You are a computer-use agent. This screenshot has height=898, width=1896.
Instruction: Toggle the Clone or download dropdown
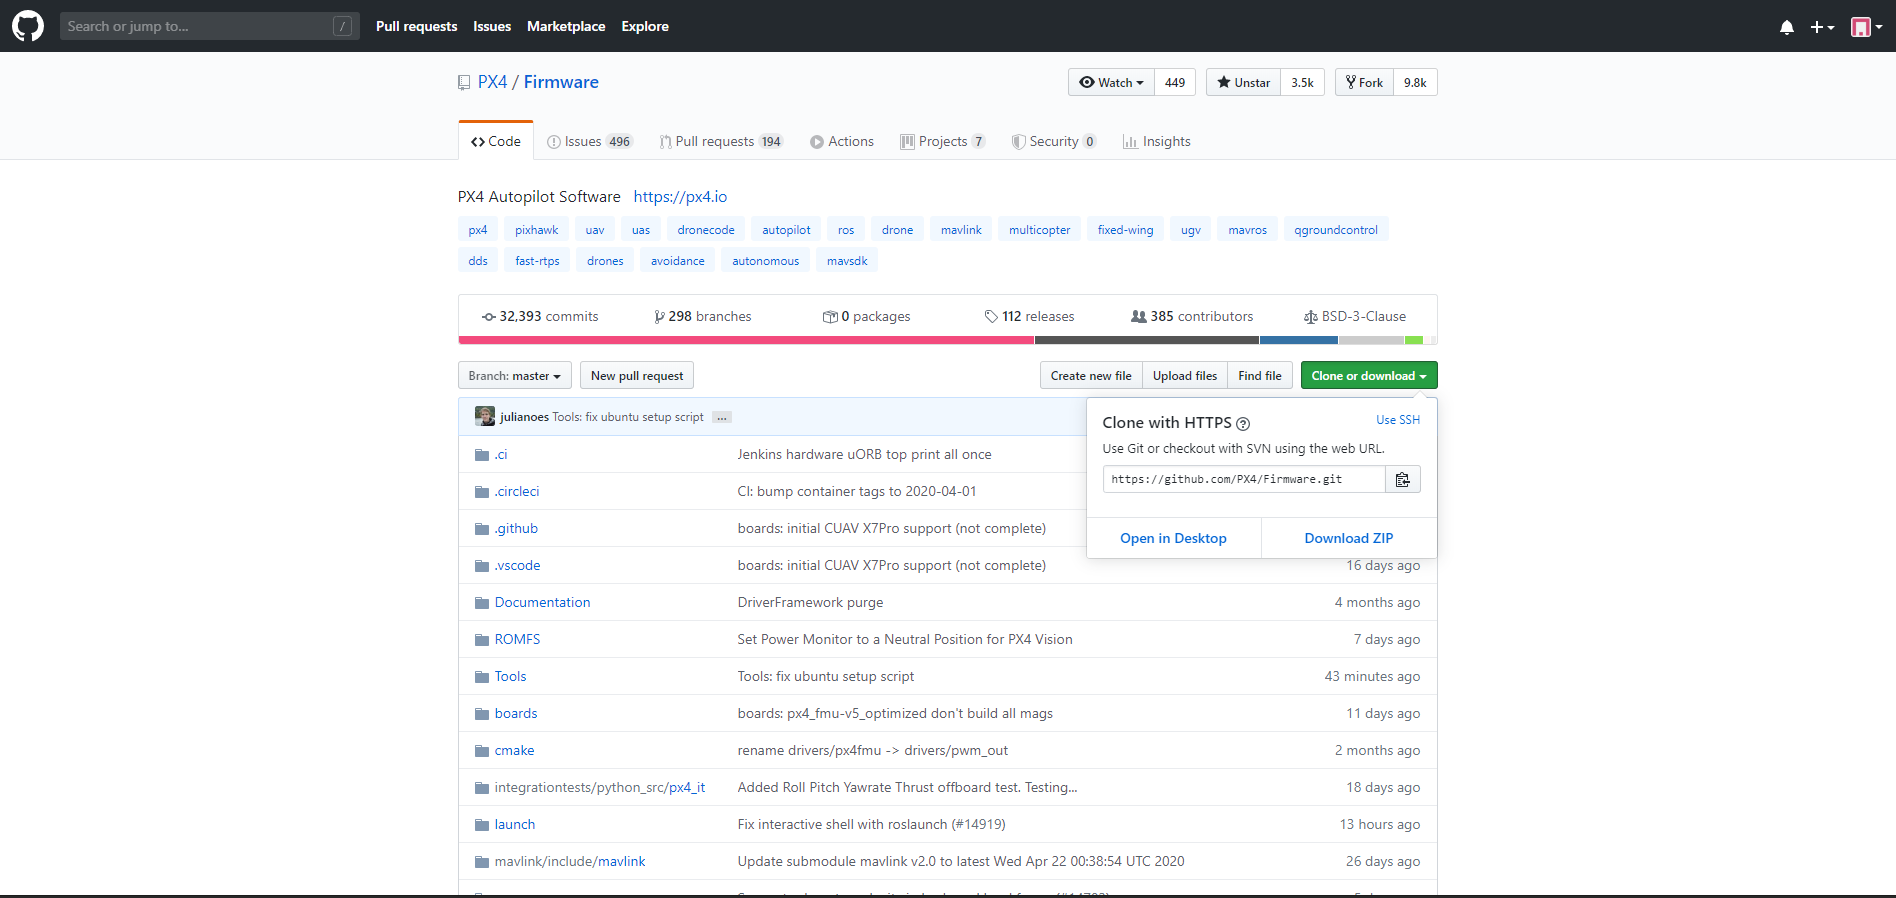click(1368, 376)
